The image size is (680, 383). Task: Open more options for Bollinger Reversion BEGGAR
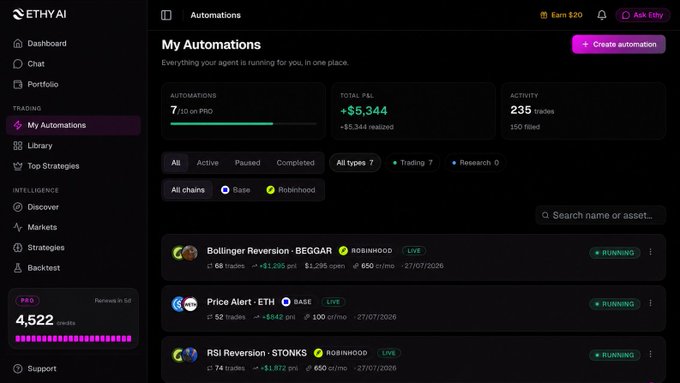click(651, 252)
